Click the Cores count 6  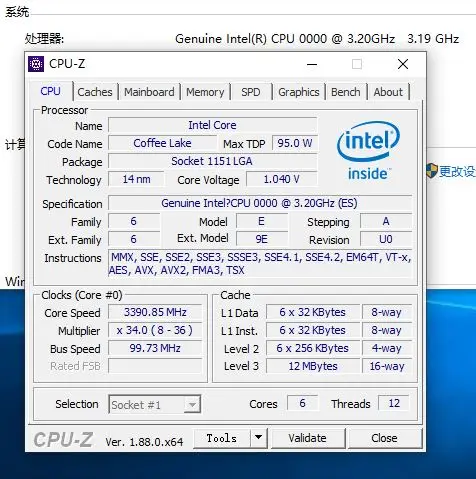click(x=302, y=403)
